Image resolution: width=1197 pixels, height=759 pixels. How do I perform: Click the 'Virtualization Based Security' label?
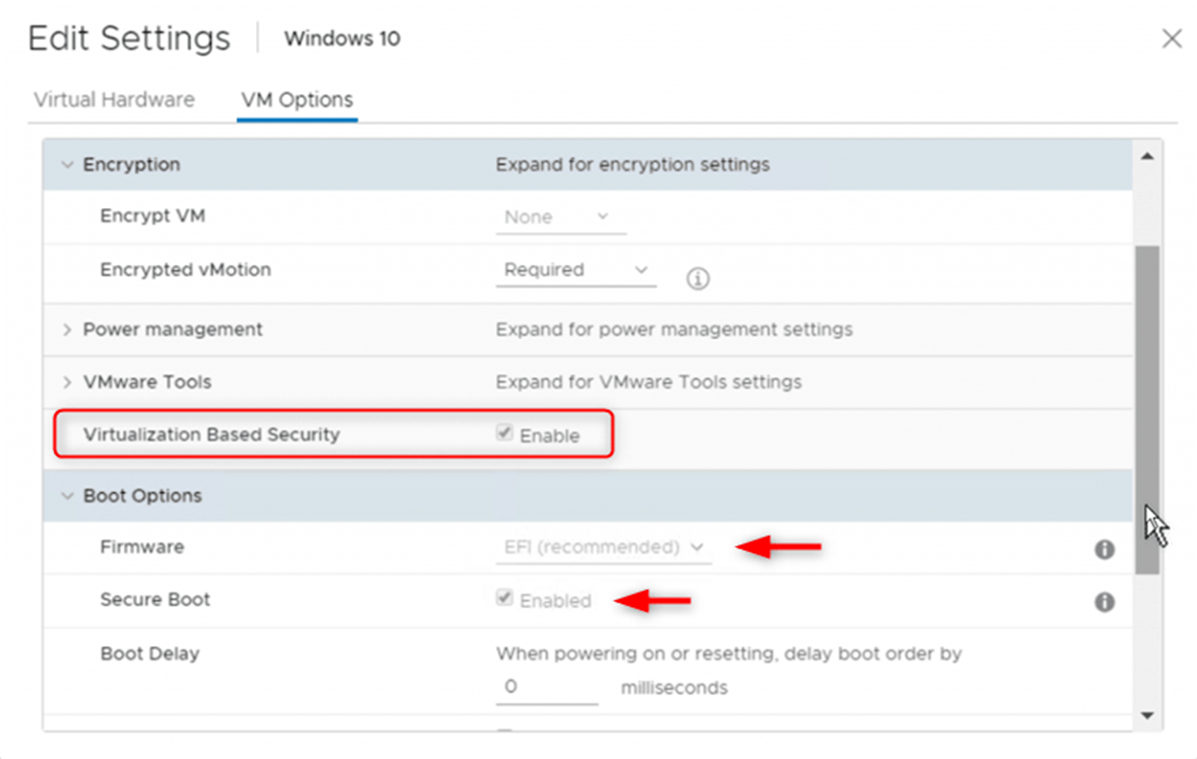click(x=211, y=434)
